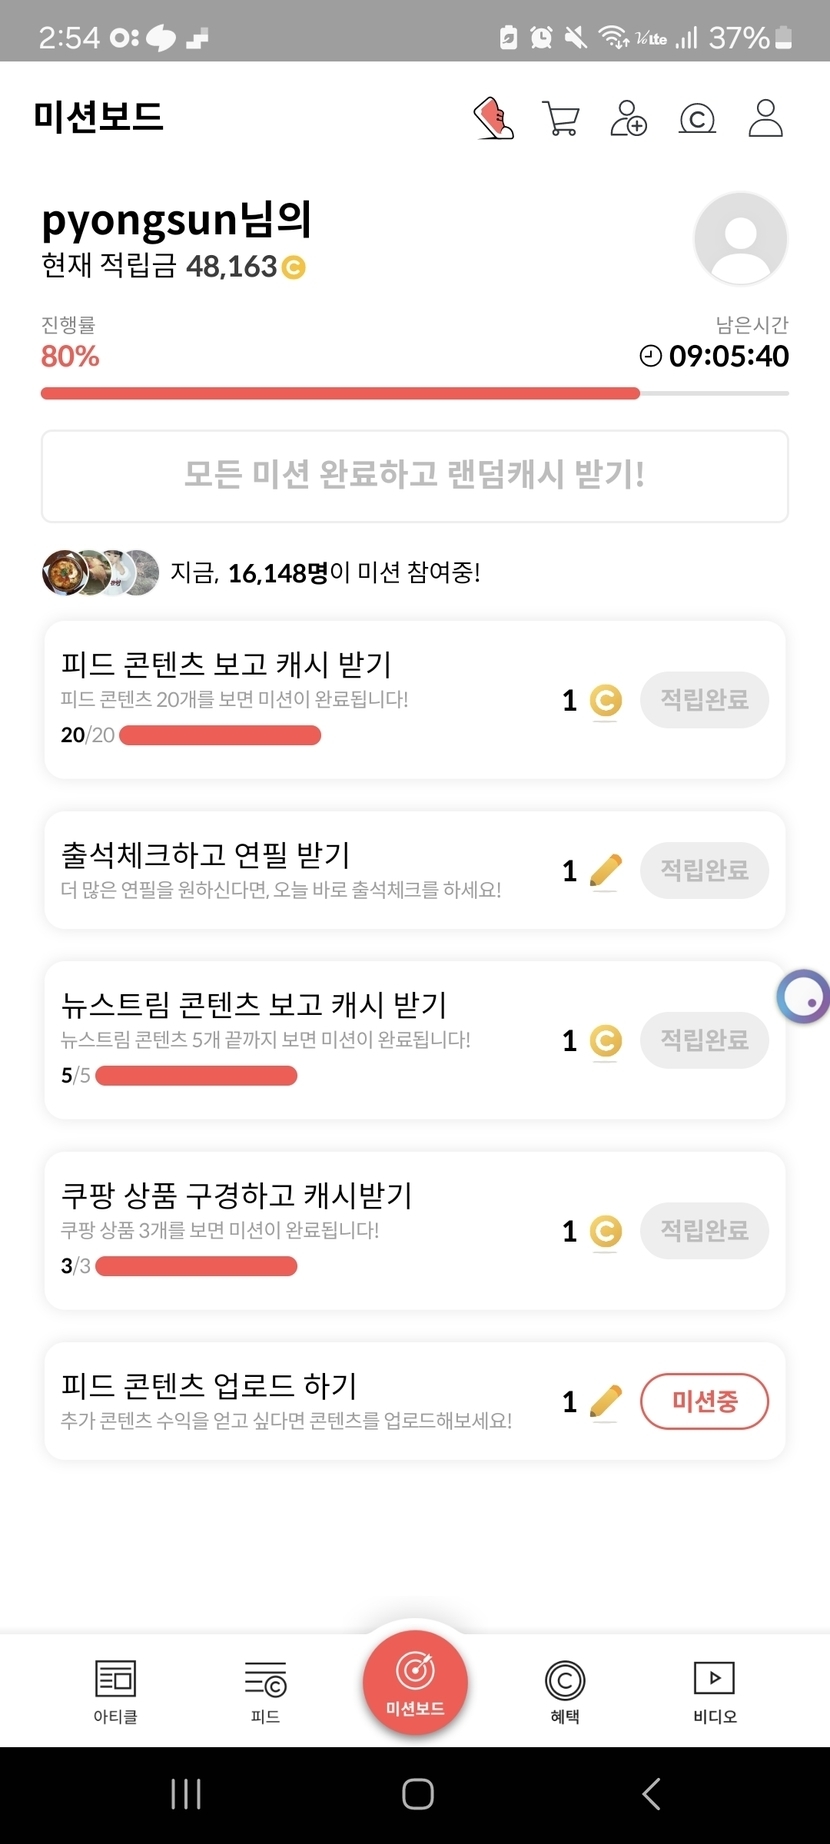The height and width of the screenshot is (1844, 830).
Task: Switch to the 아티클 tab
Action: coord(115,1691)
